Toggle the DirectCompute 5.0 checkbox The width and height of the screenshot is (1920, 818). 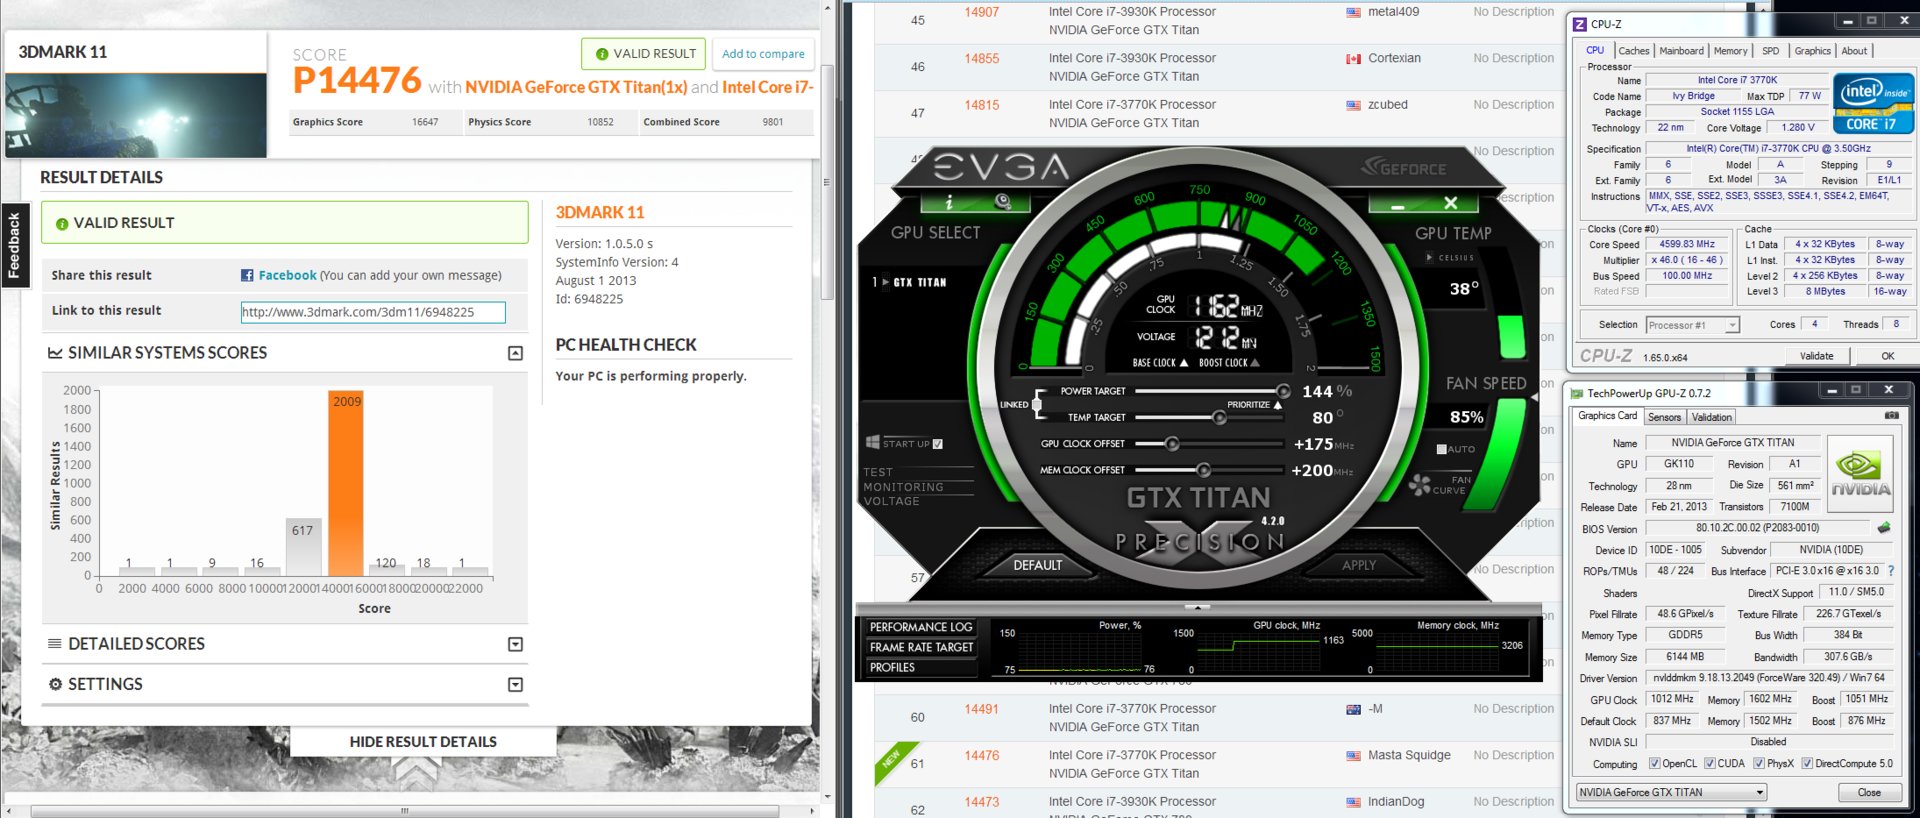point(1807,763)
